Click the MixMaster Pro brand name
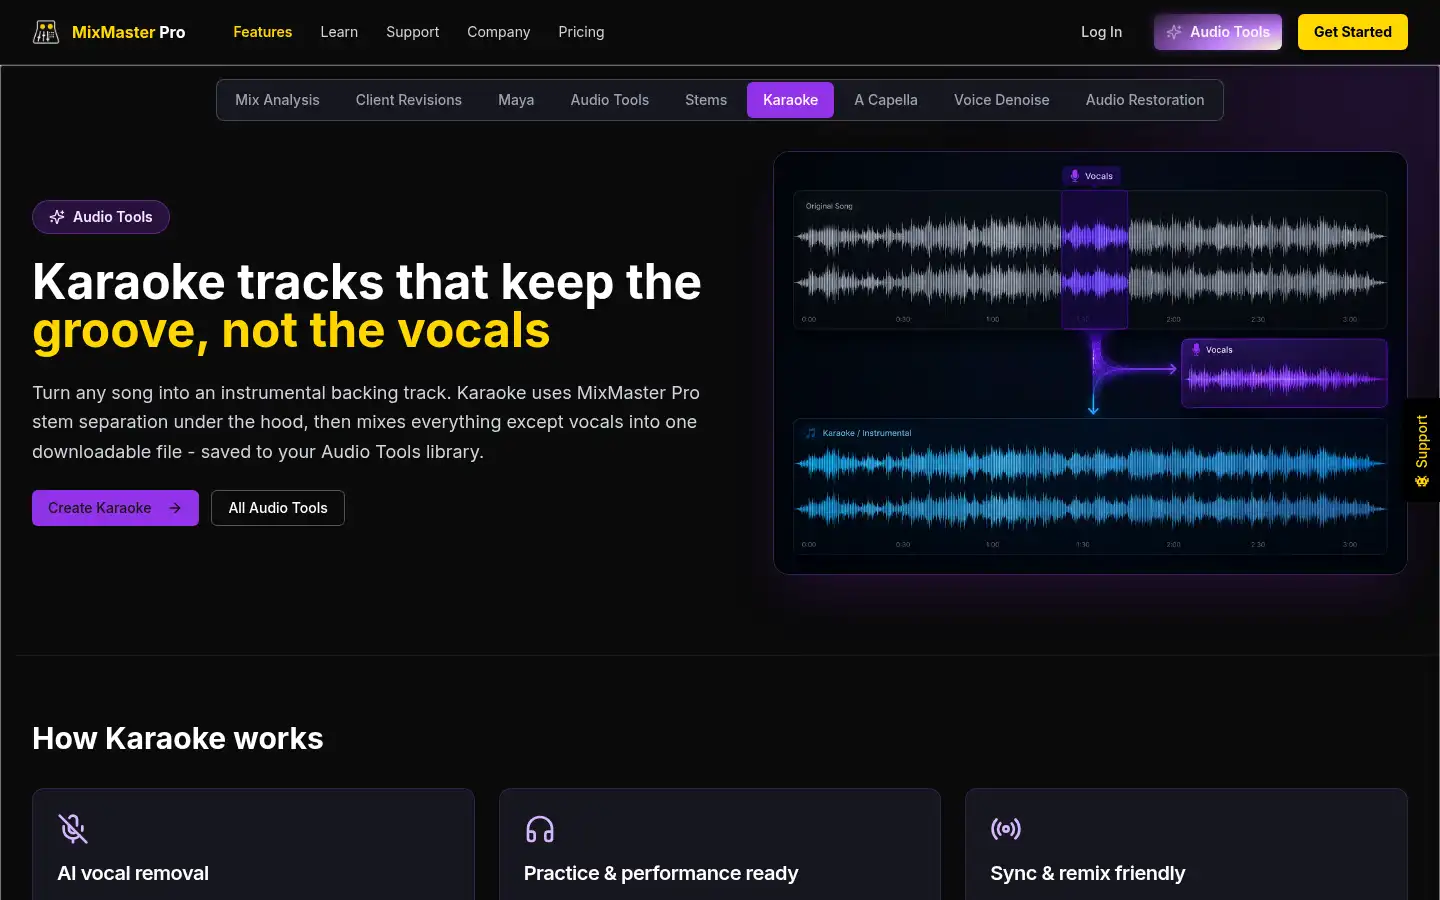 click(129, 32)
